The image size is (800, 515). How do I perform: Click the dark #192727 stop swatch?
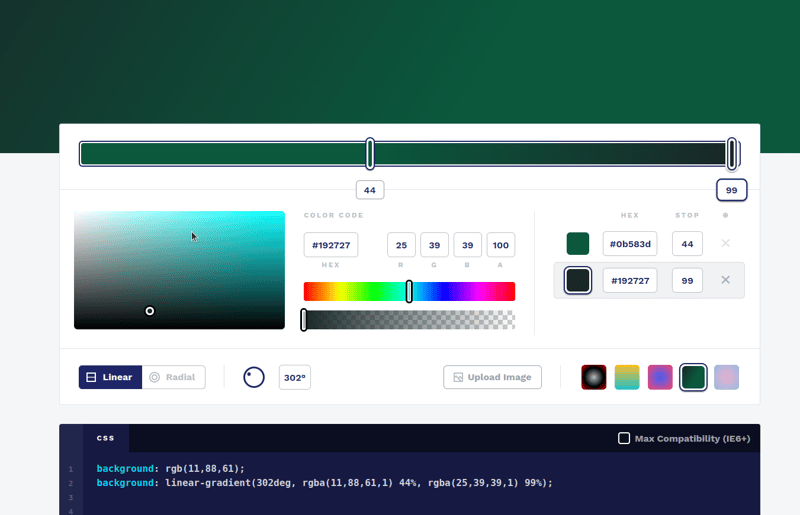pyautogui.click(x=578, y=281)
